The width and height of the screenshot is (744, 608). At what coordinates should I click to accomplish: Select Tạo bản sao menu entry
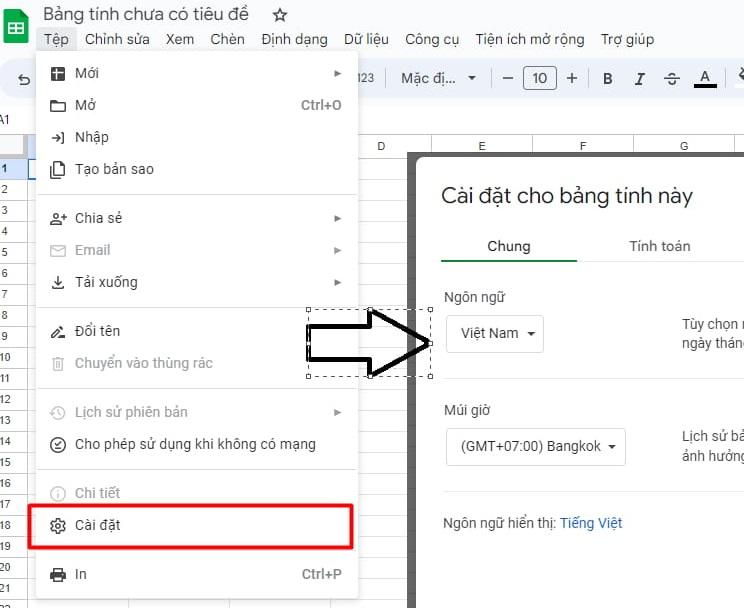pos(197,169)
